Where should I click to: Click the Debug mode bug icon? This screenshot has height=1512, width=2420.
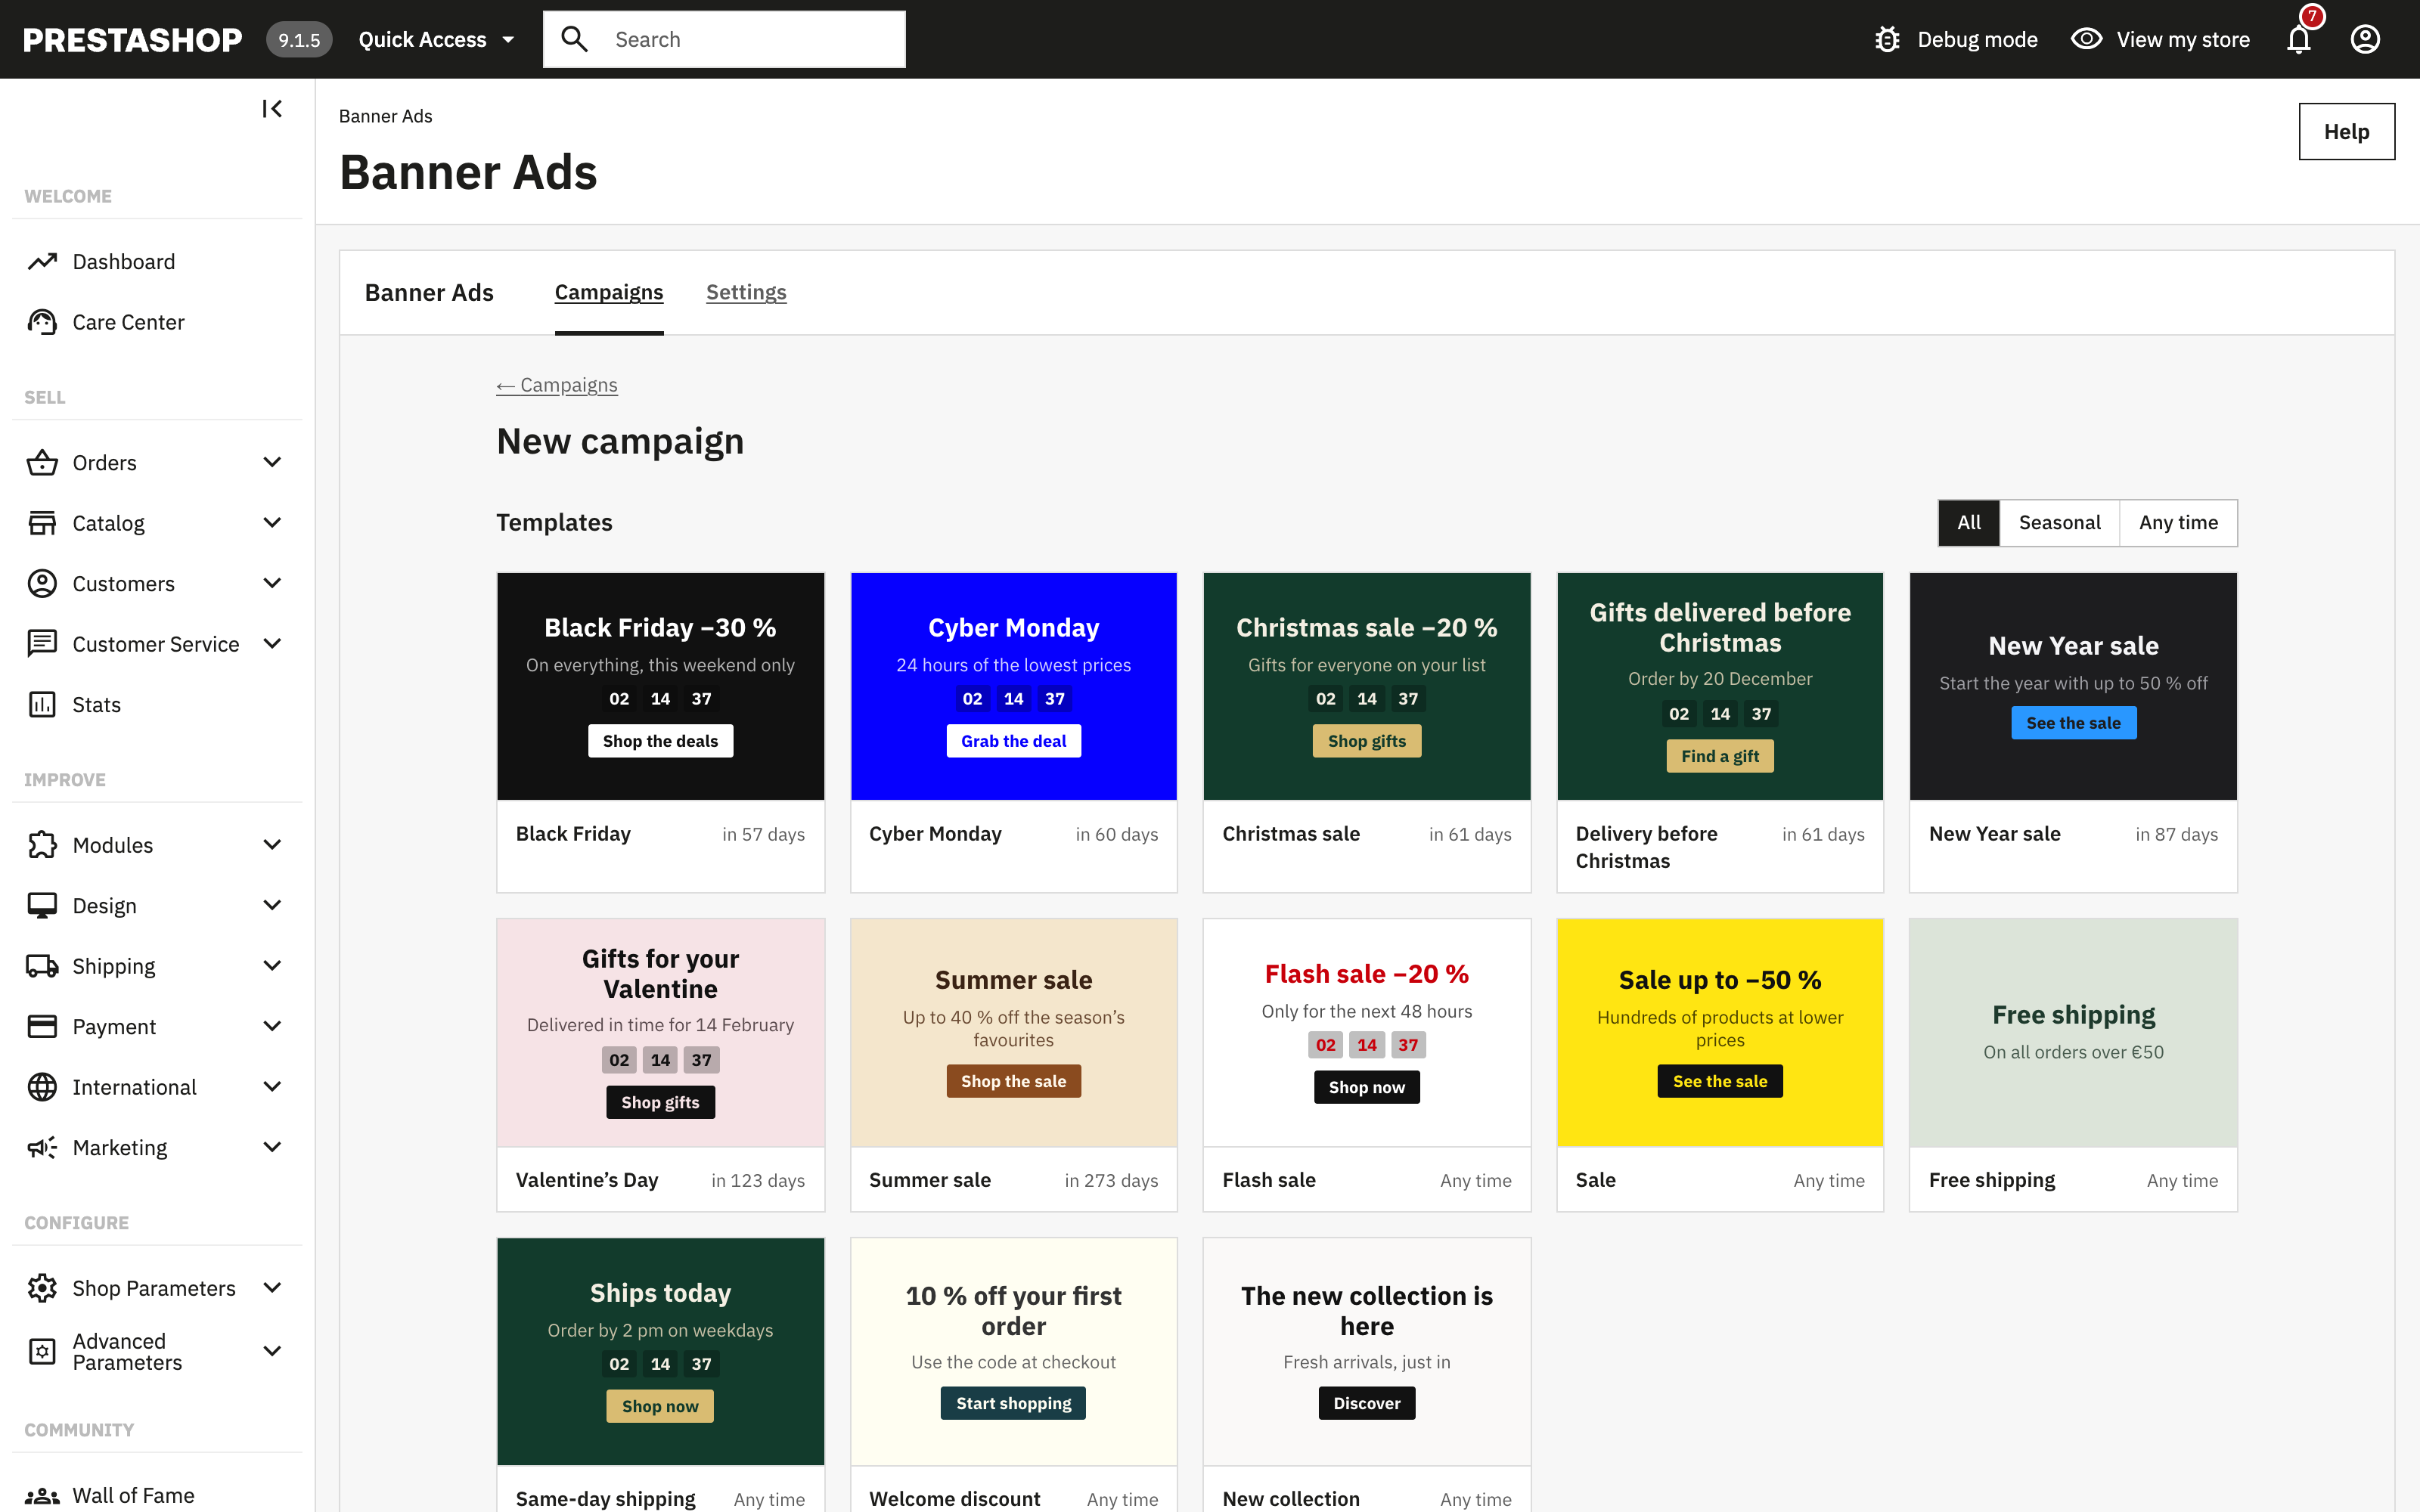[1887, 39]
